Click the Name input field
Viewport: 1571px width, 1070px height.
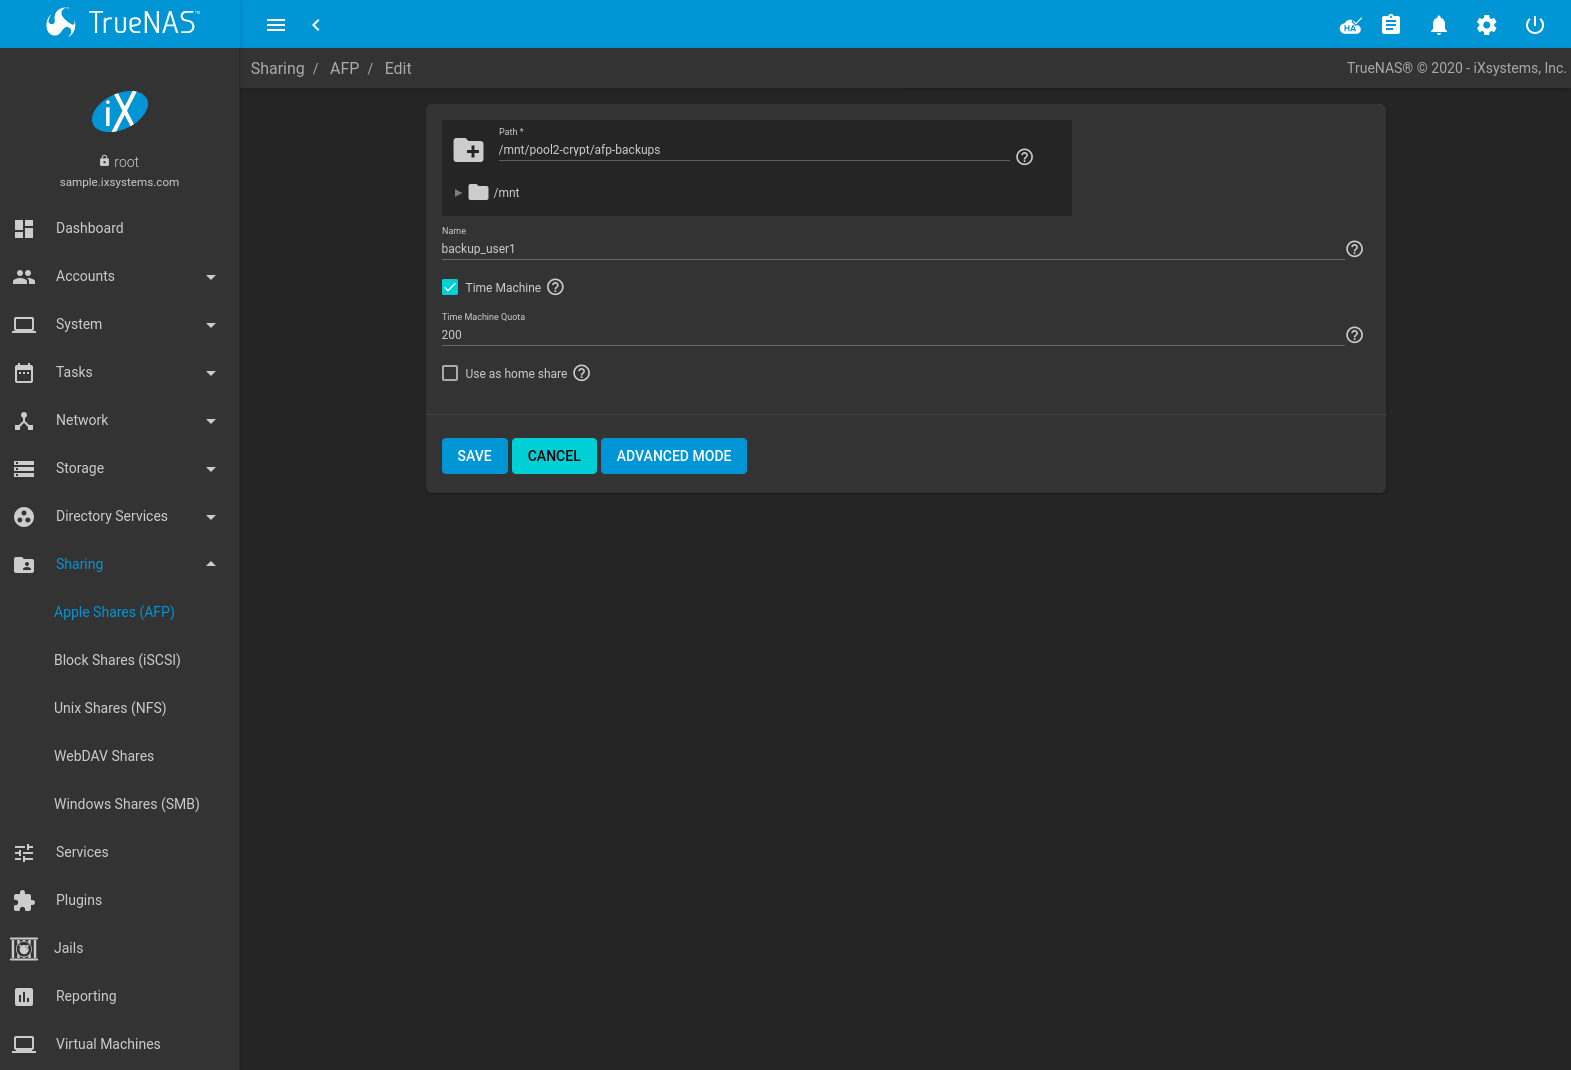click(x=893, y=249)
